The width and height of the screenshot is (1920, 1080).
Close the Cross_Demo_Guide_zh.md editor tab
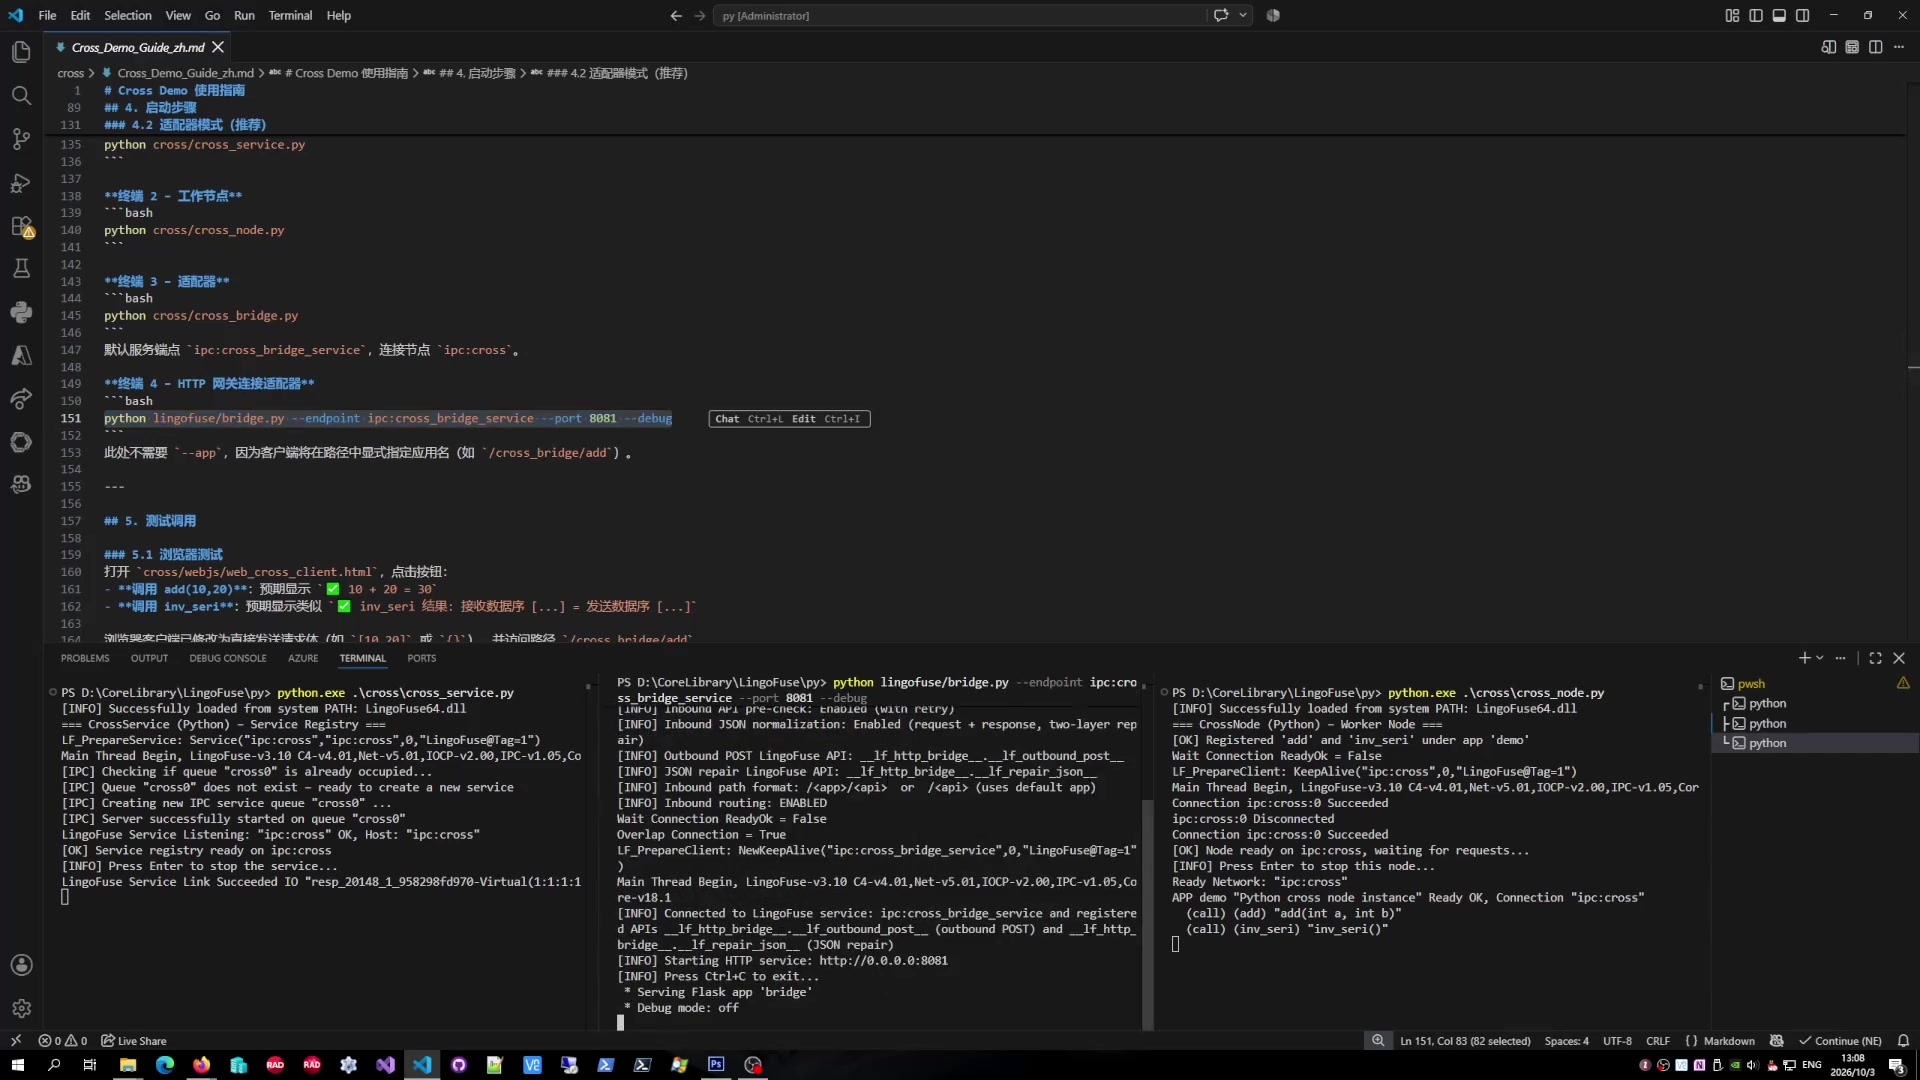point(218,47)
